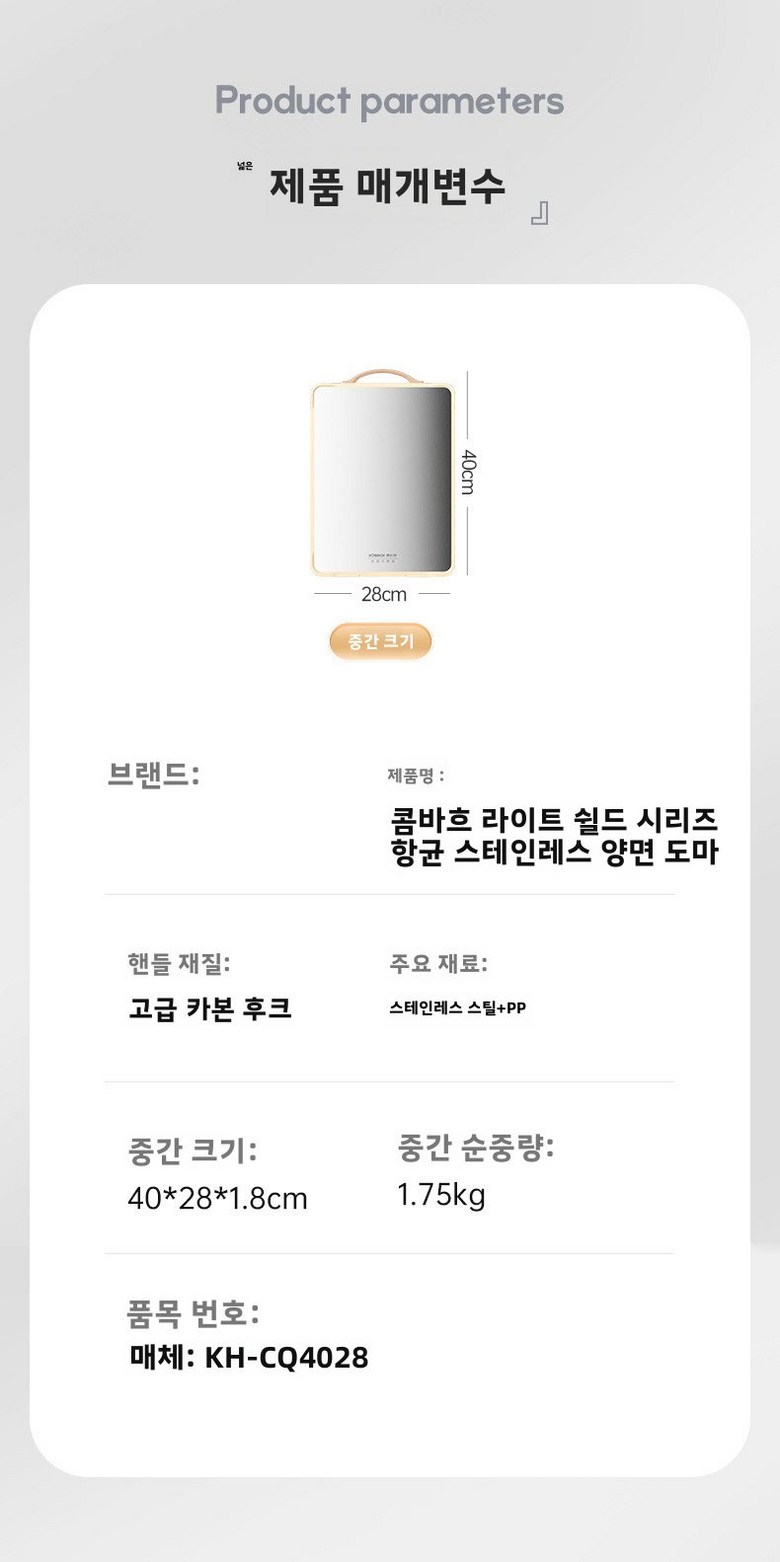The image size is (780, 1562).
Task: Select the KH-CQ4028 item number
Action: pos(286,1357)
